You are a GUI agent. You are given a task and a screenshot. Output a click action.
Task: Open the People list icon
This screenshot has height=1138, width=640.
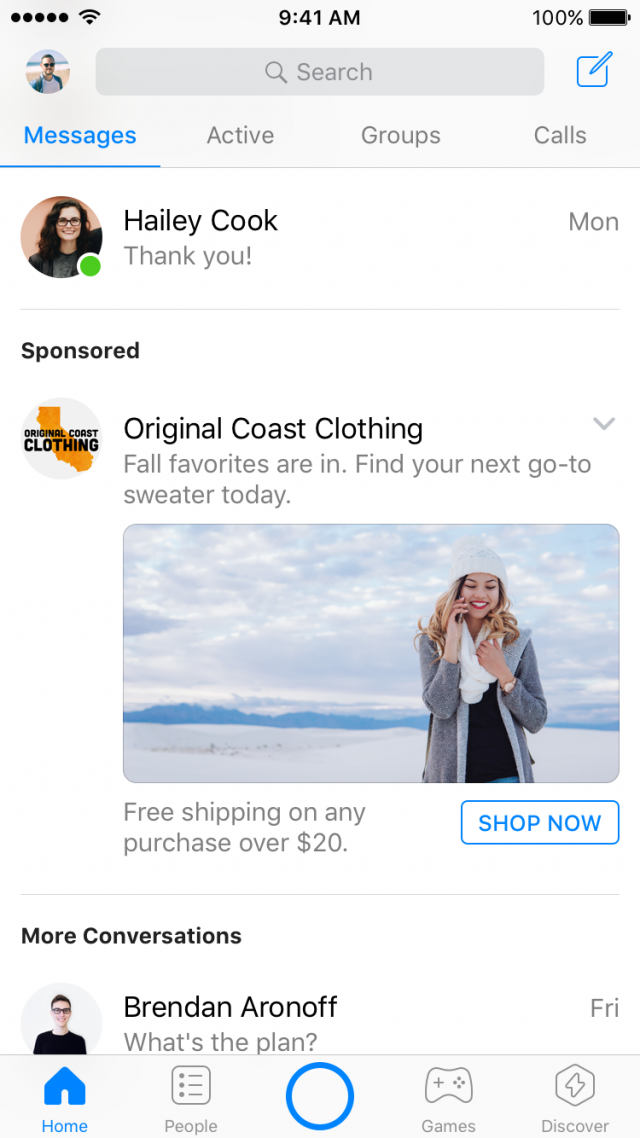click(x=190, y=1088)
